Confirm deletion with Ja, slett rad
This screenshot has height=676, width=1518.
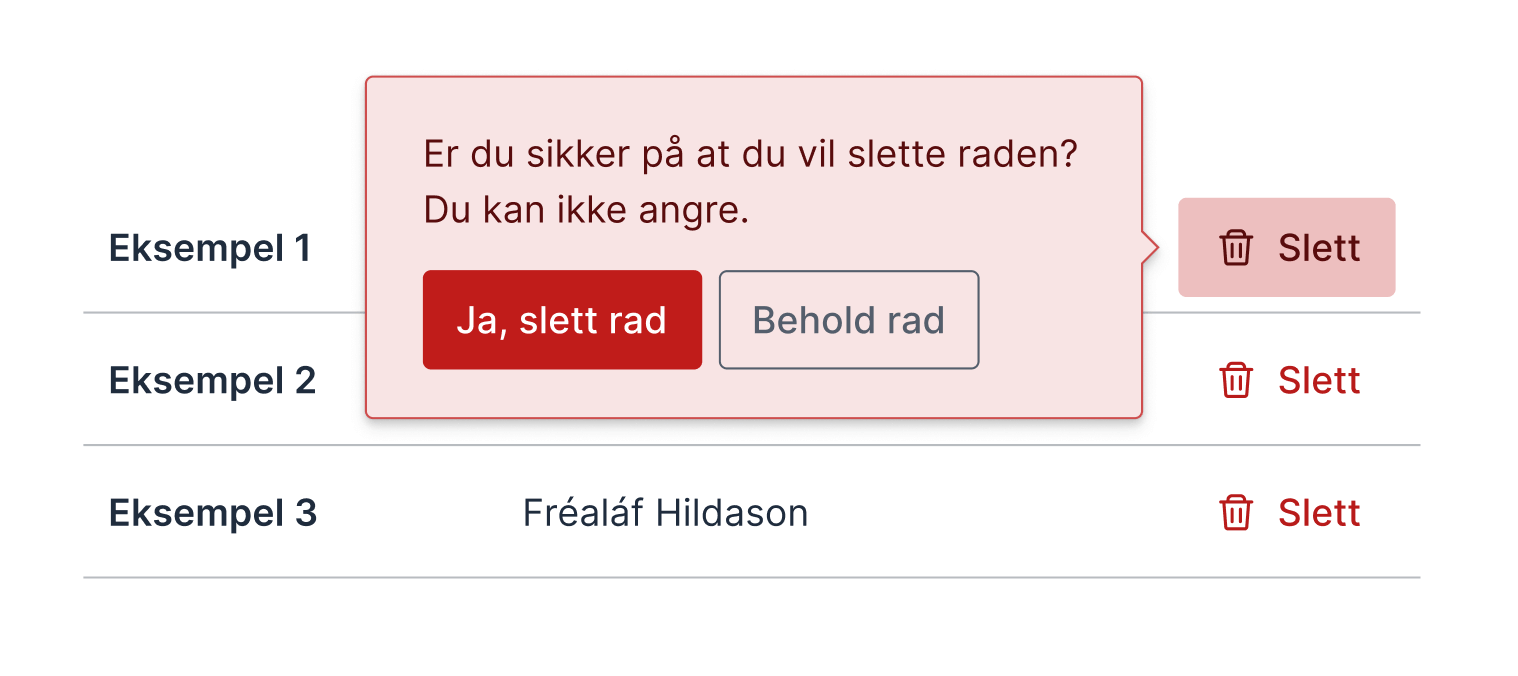click(562, 320)
